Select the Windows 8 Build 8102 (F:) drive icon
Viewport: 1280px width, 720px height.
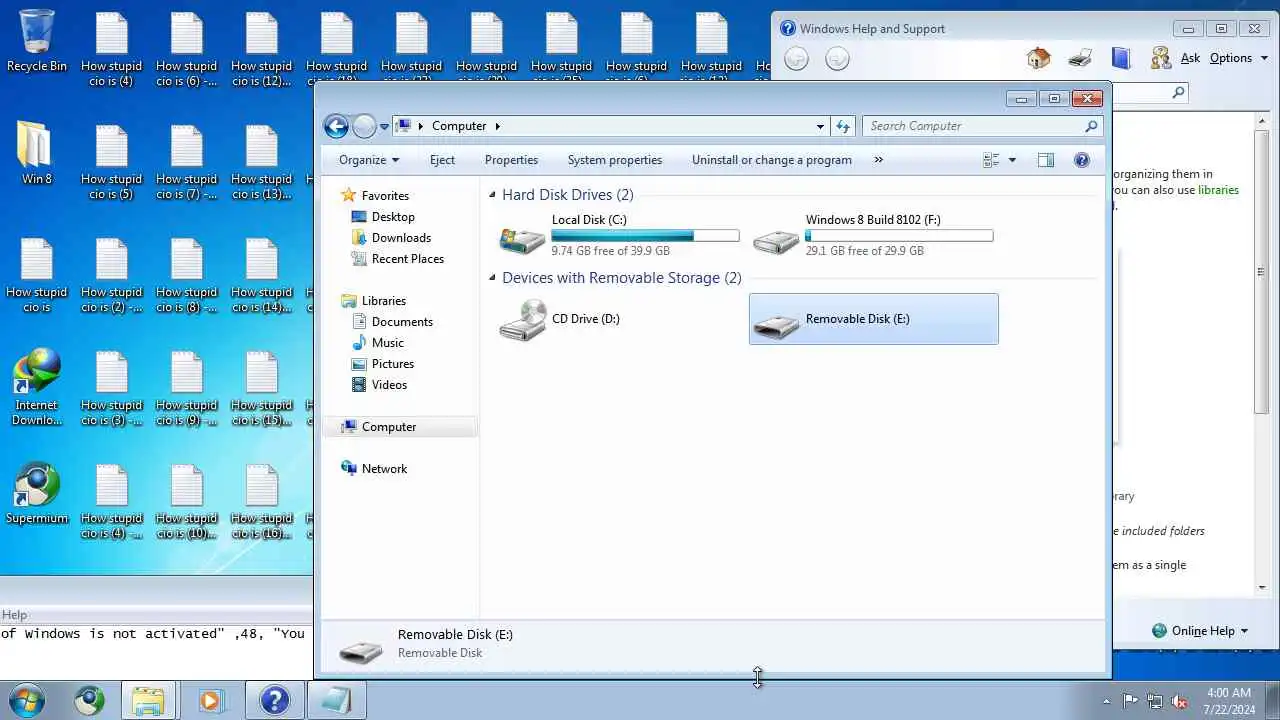[x=776, y=240]
